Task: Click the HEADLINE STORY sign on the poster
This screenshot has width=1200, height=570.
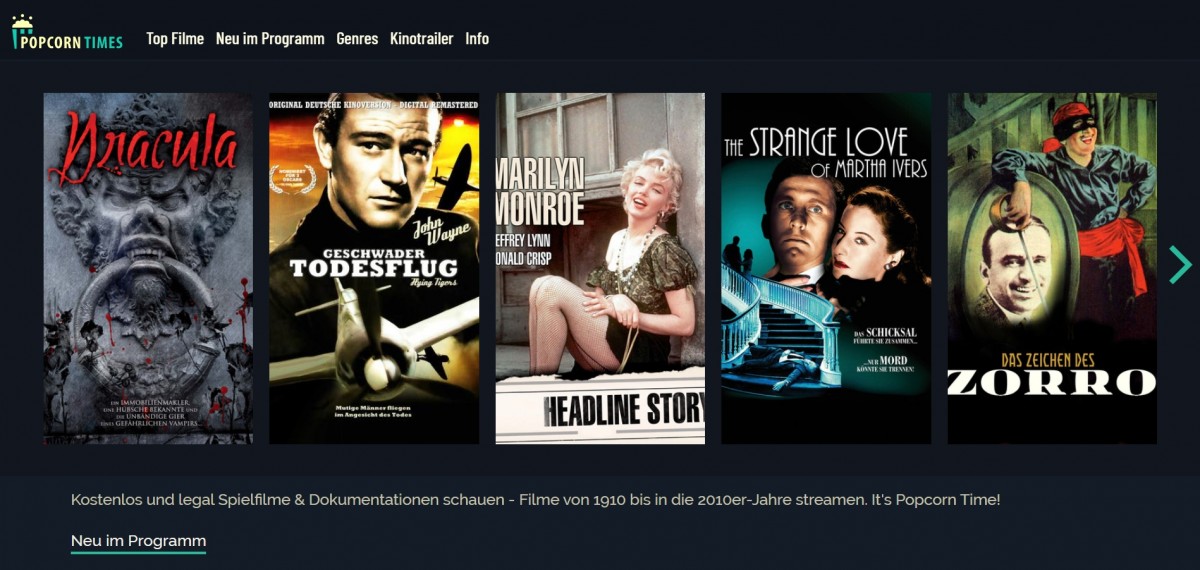Action: point(624,408)
